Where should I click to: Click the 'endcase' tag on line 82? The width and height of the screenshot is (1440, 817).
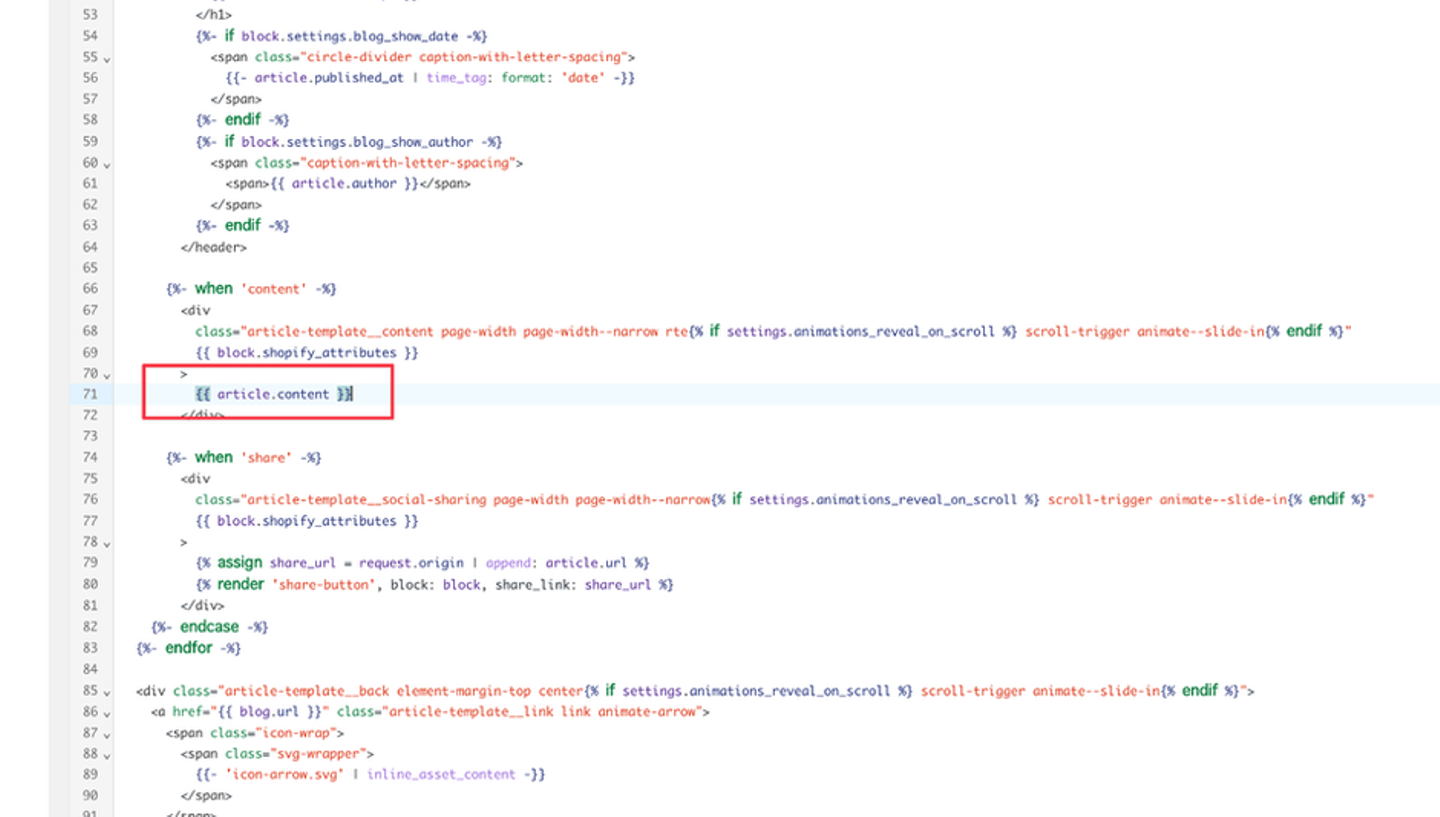point(210,626)
